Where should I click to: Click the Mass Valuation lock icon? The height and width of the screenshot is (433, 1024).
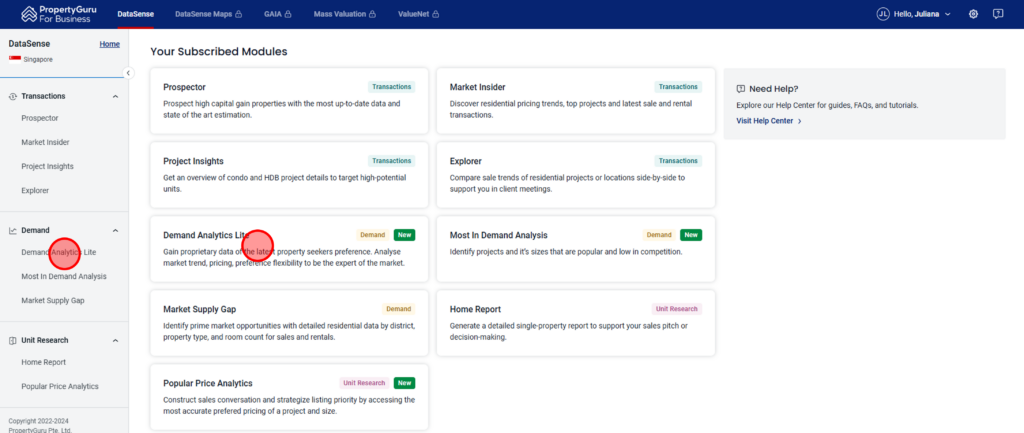[x=372, y=14]
